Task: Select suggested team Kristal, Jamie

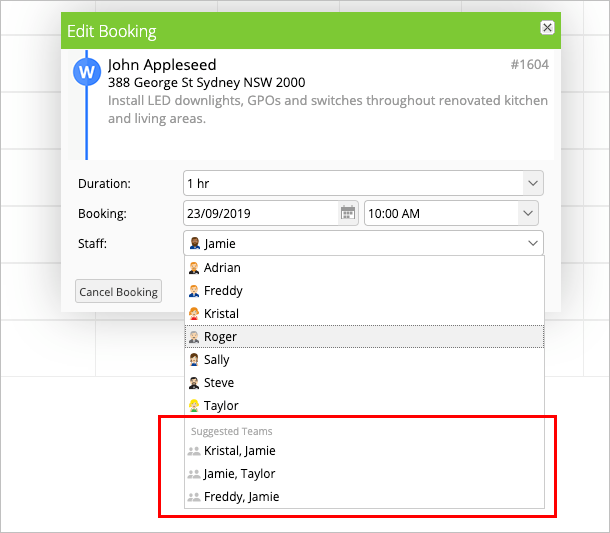Action: (x=365, y=451)
